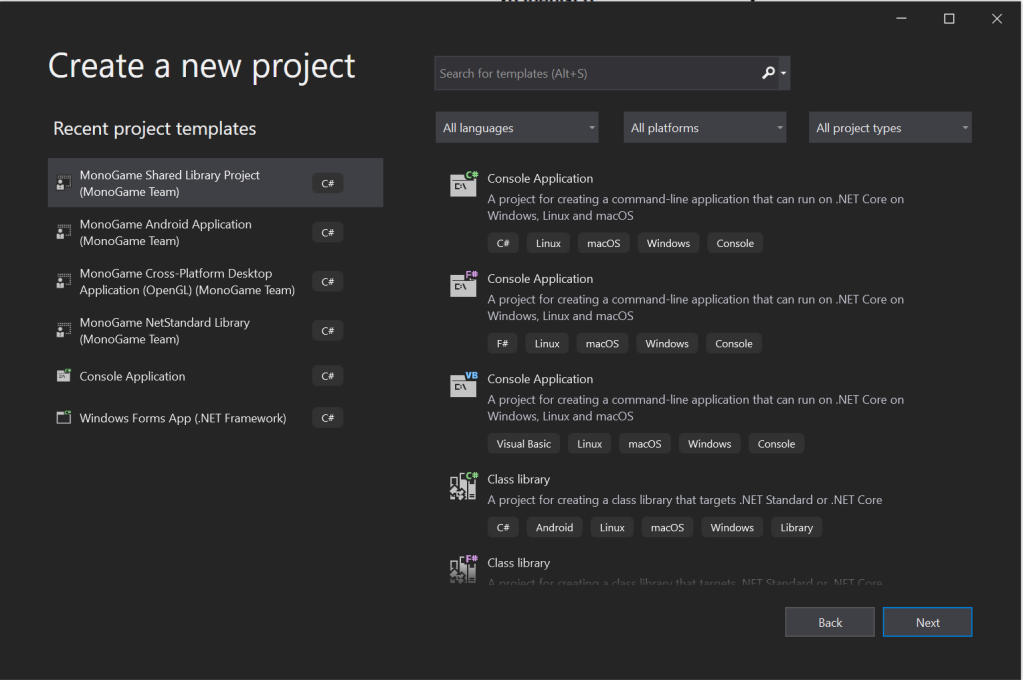Click the Console tag in the Visual Basic row
This screenshot has width=1023, height=680.
[776, 444]
